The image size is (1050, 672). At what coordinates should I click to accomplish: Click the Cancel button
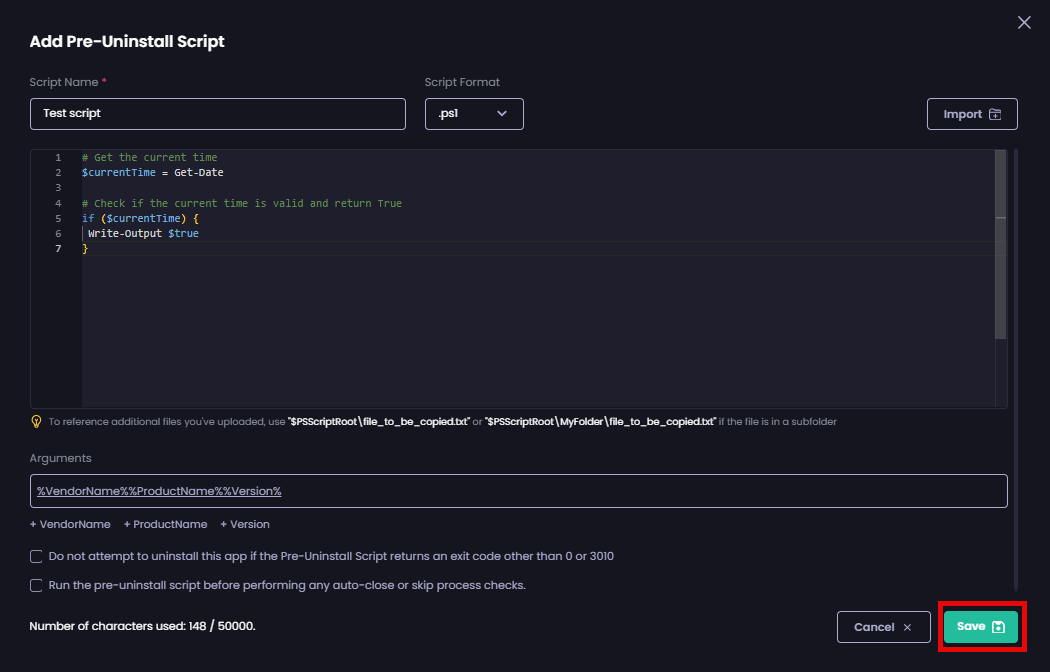point(884,626)
